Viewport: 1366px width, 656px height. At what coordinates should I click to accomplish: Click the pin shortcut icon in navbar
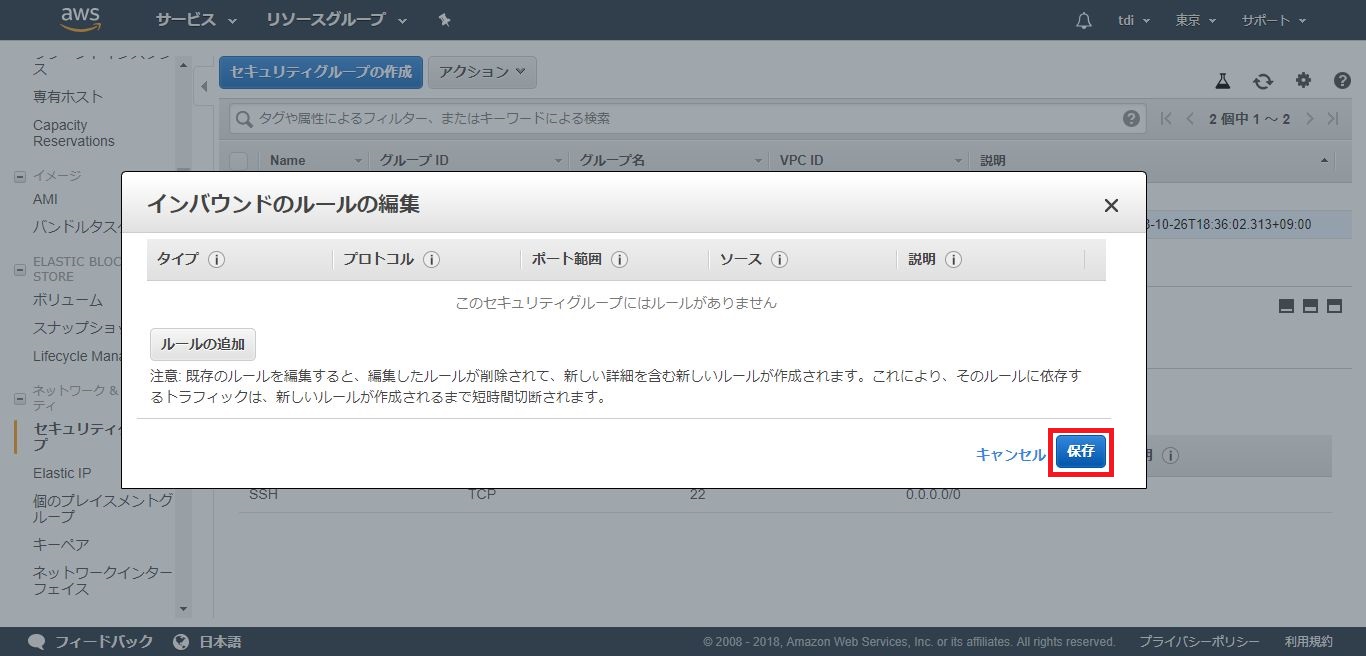pos(444,20)
